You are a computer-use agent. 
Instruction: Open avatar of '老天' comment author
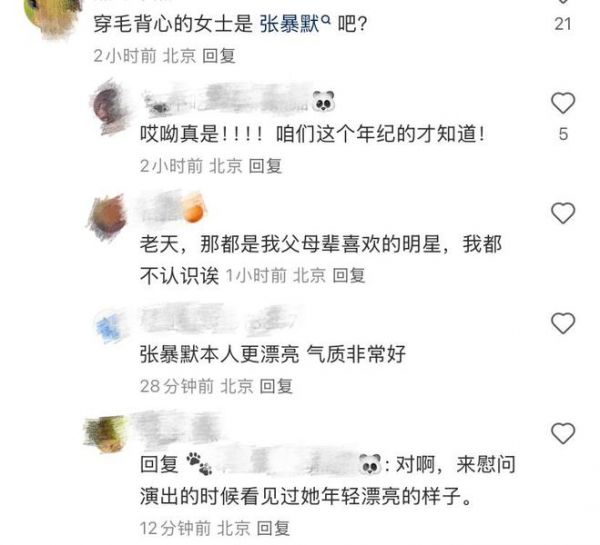click(107, 218)
